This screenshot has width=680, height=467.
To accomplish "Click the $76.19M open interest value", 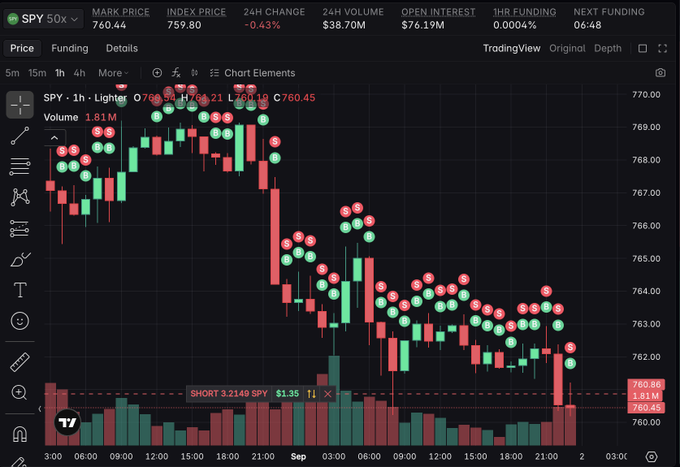I will pyautogui.click(x=423, y=25).
